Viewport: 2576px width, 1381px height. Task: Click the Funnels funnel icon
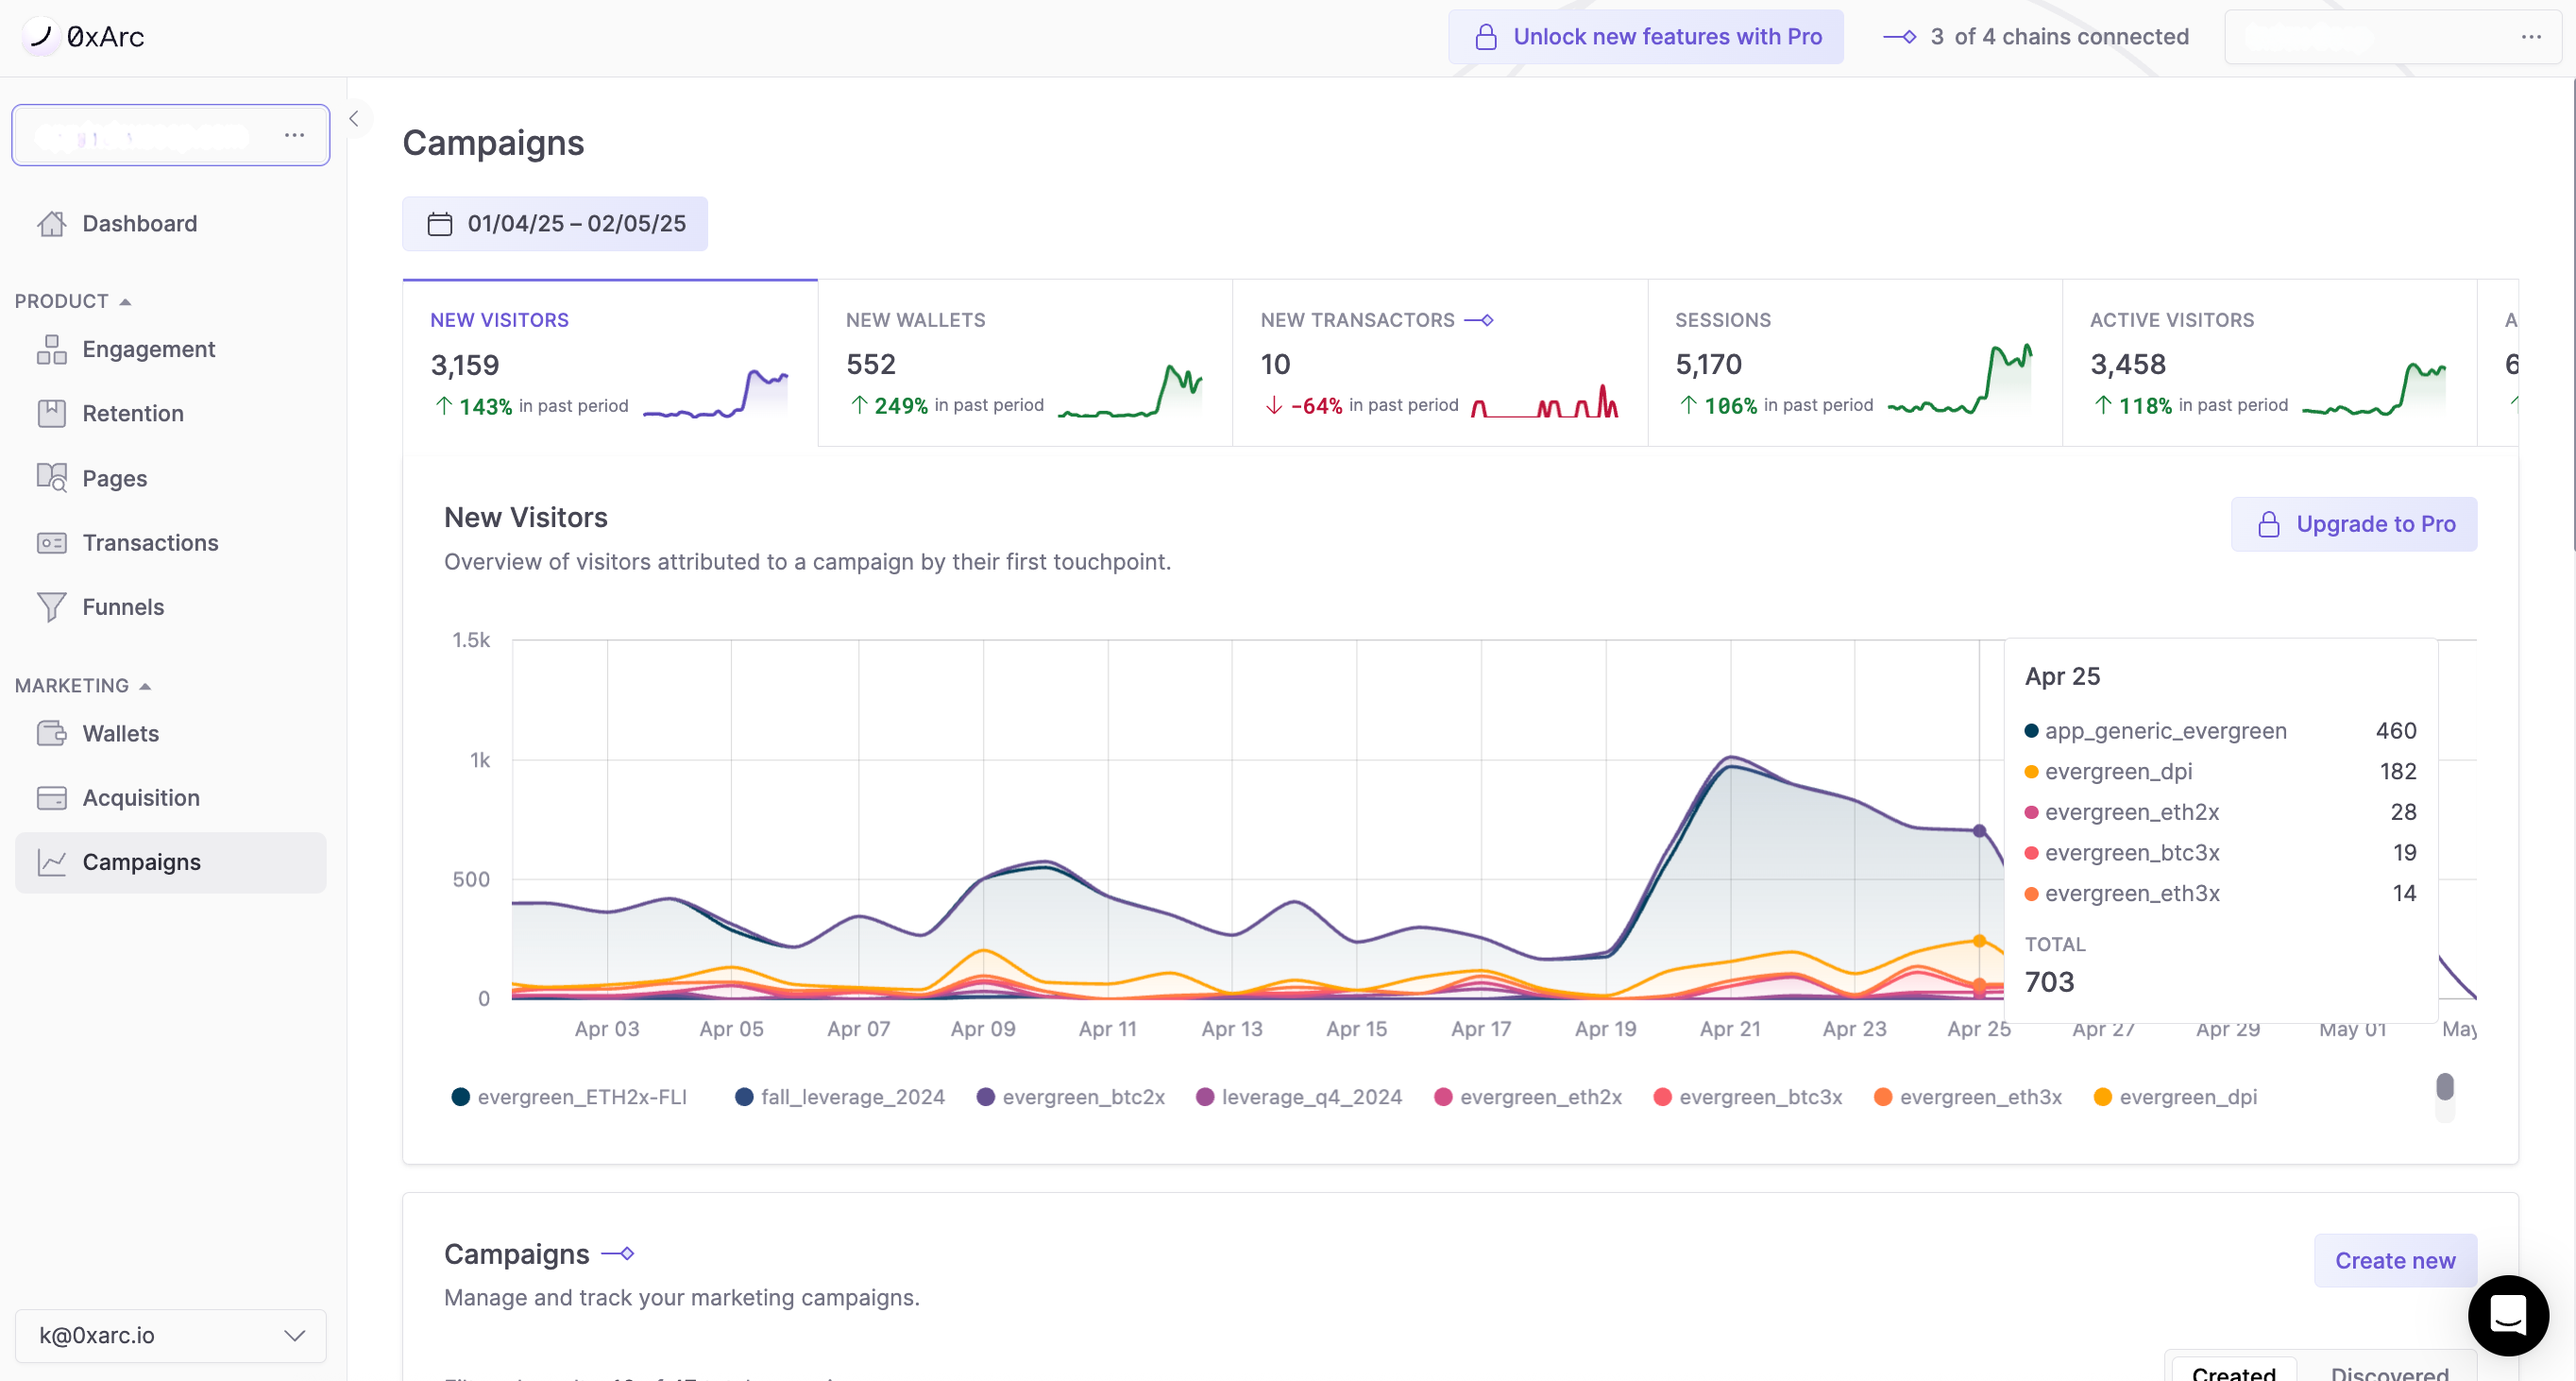click(x=51, y=607)
